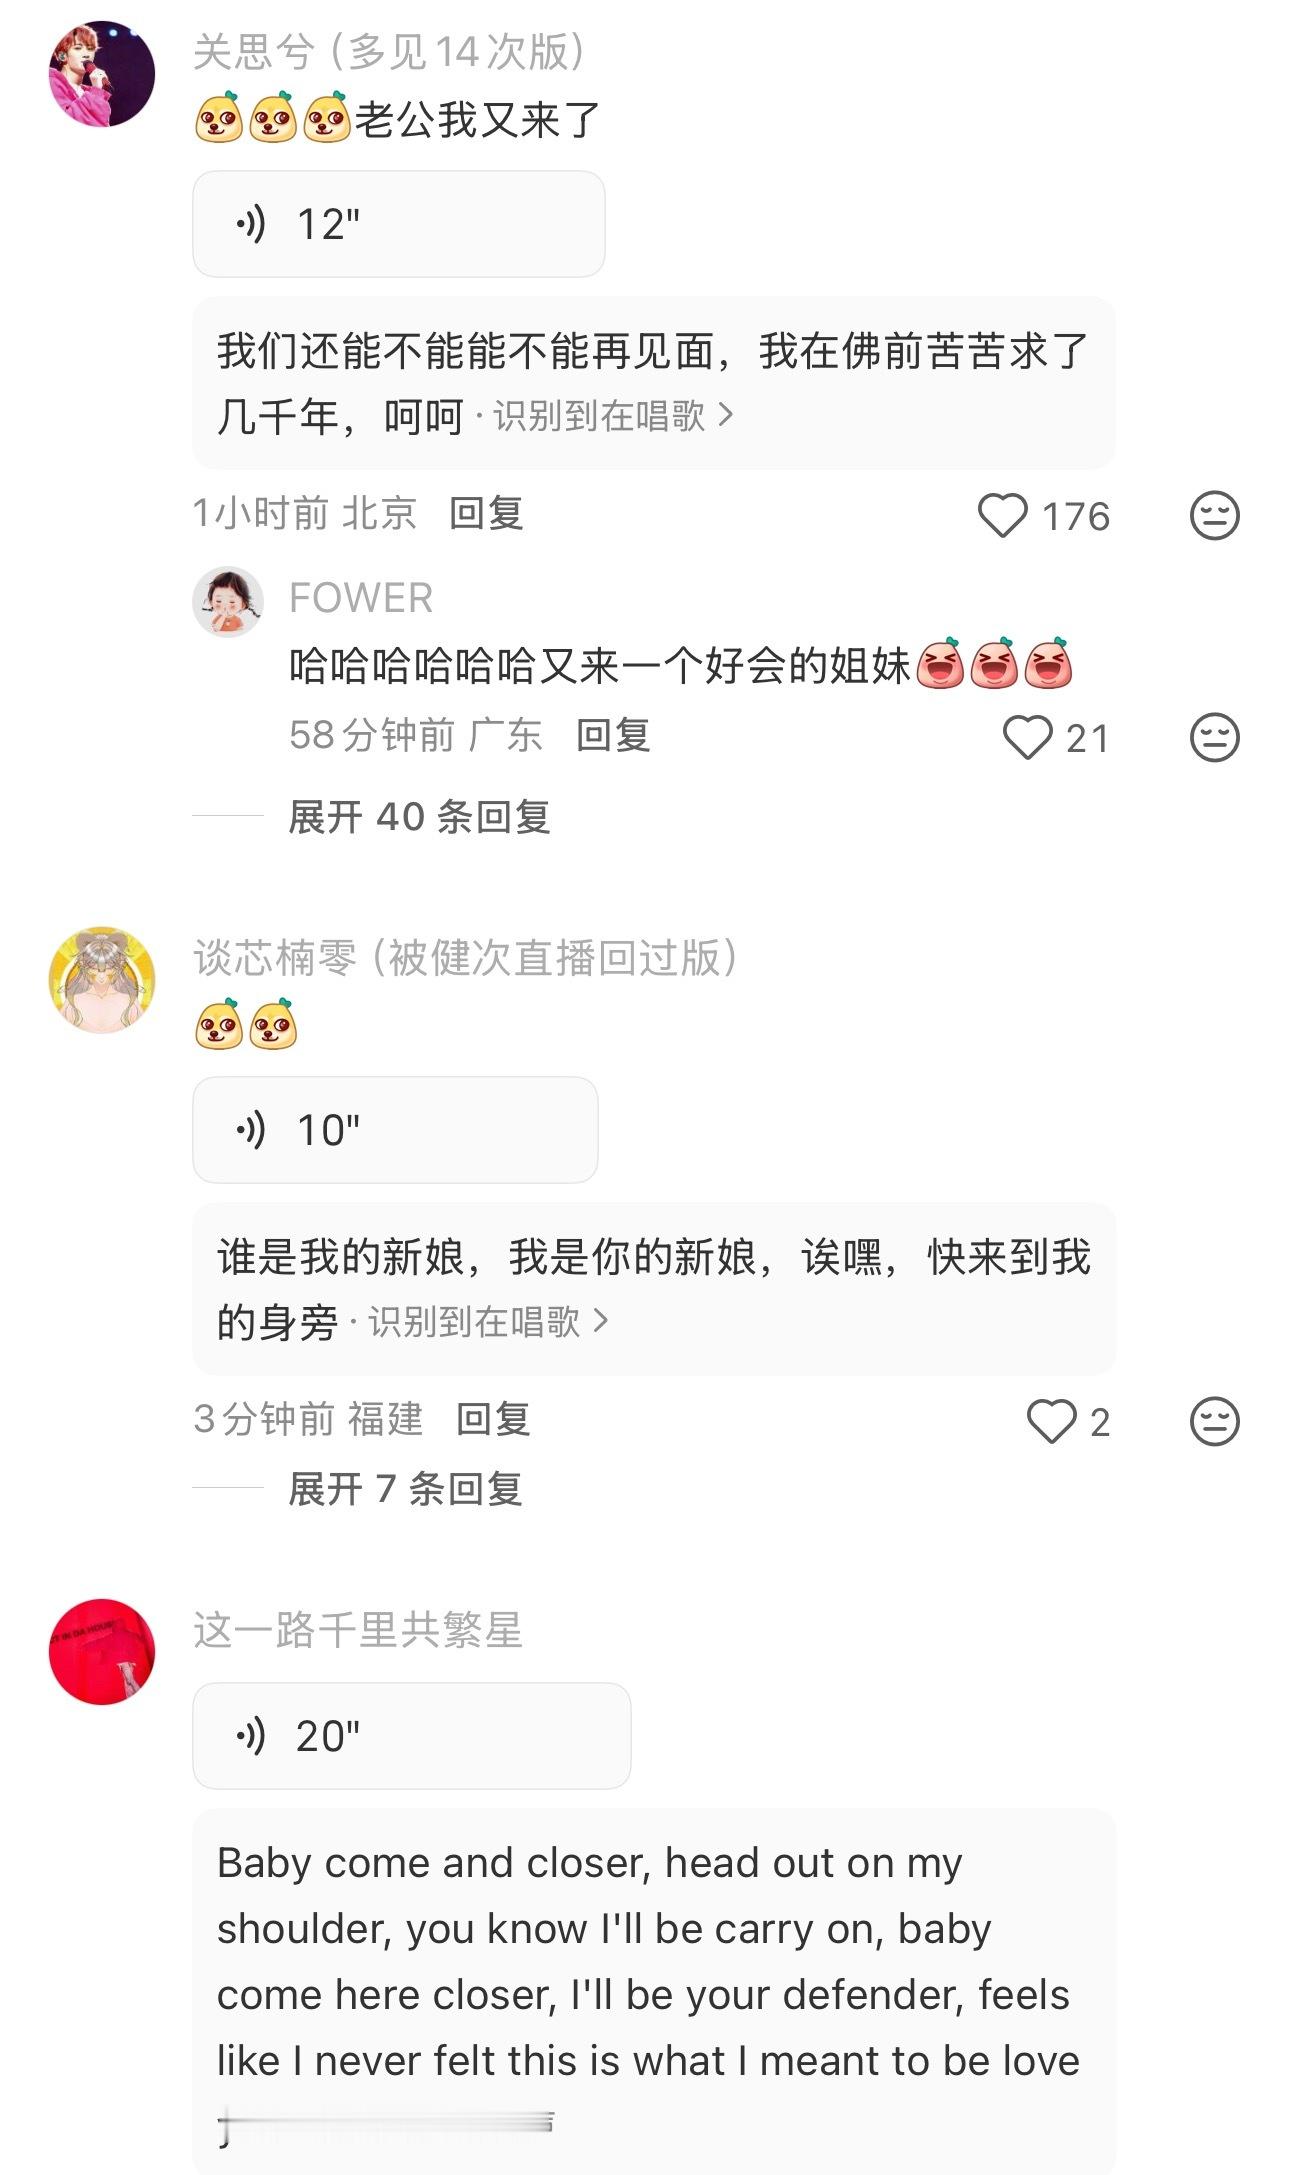Open 谈芯楠零's profile avatar

[102, 979]
